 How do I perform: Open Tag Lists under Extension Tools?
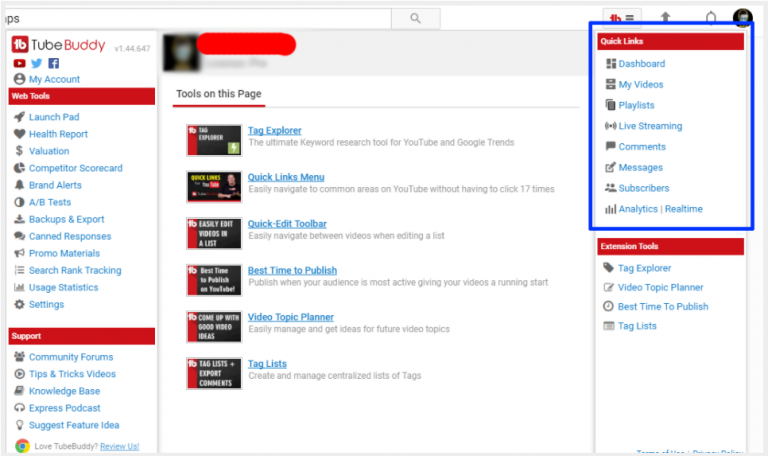[637, 326]
